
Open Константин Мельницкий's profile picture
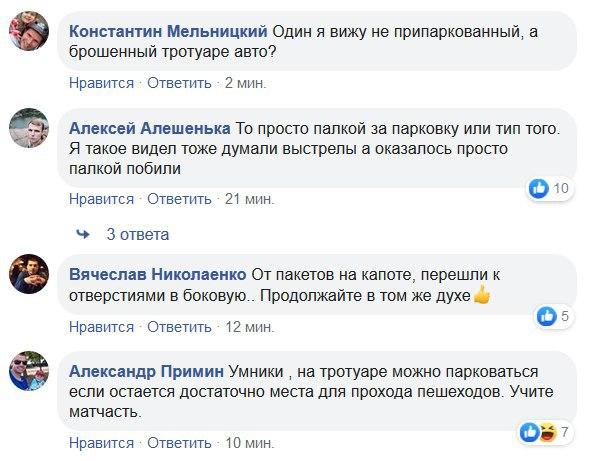pos(30,31)
